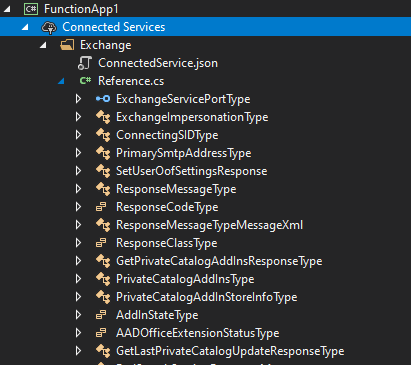Click the AddInStateType enum icon
The image size is (411, 365).
(101, 315)
